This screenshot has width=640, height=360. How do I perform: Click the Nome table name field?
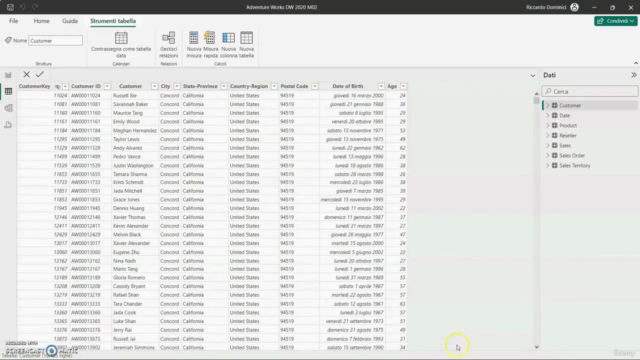pos(56,40)
